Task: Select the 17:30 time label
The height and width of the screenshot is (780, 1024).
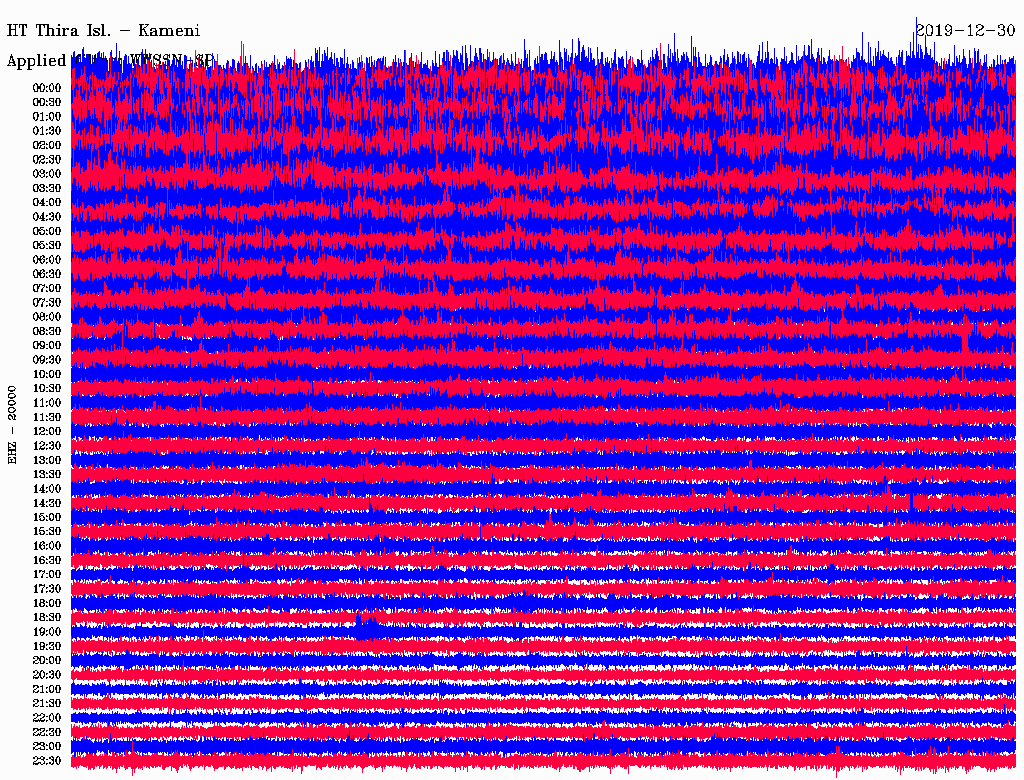Action: (x=46, y=589)
